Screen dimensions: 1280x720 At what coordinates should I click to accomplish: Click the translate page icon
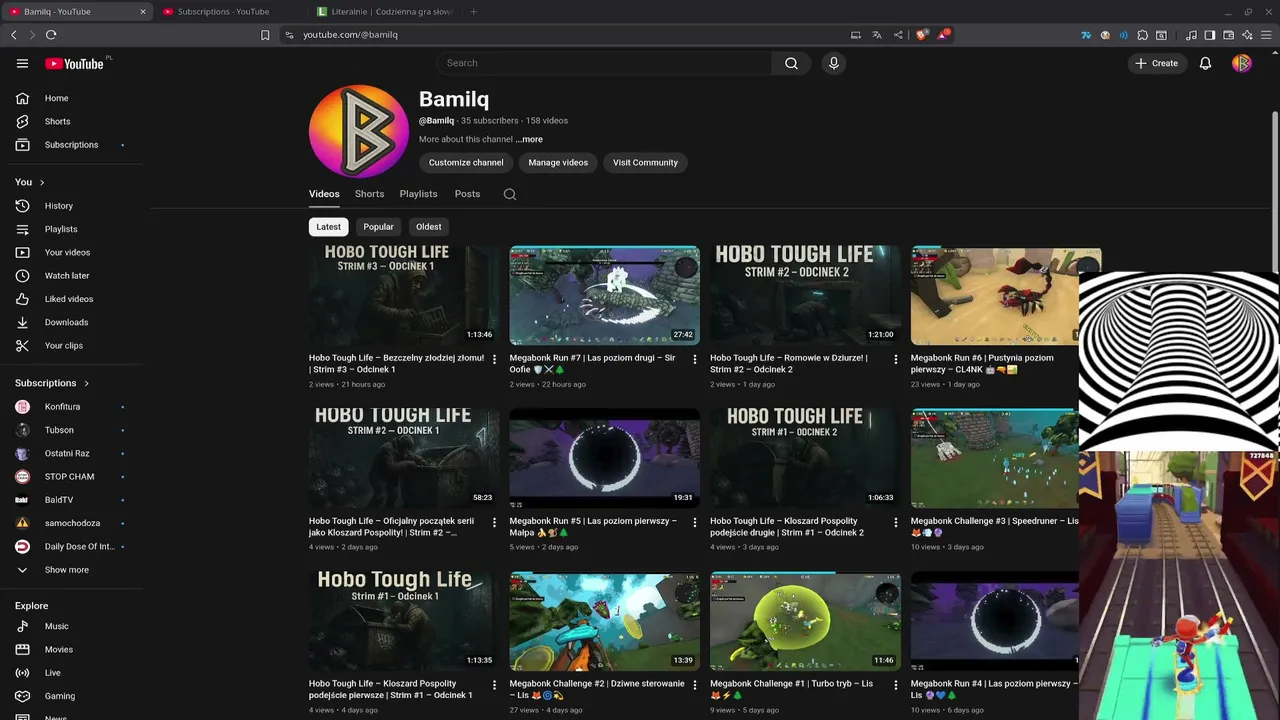pyautogui.click(x=877, y=35)
